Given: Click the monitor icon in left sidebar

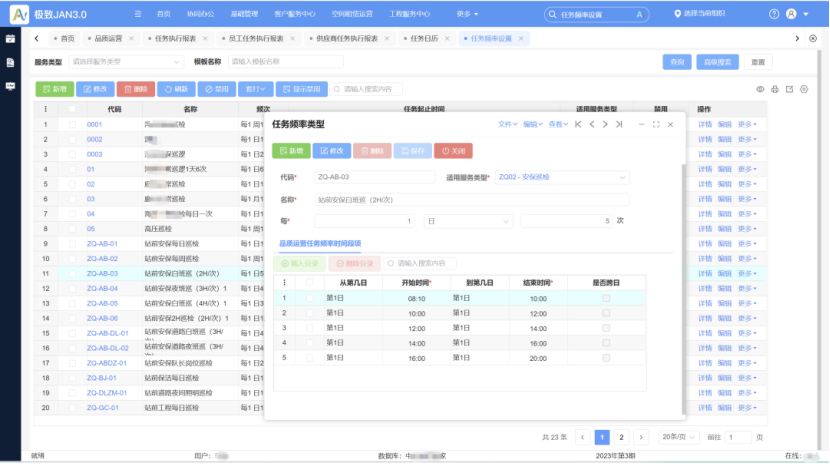Looking at the screenshot, I should 10,86.
